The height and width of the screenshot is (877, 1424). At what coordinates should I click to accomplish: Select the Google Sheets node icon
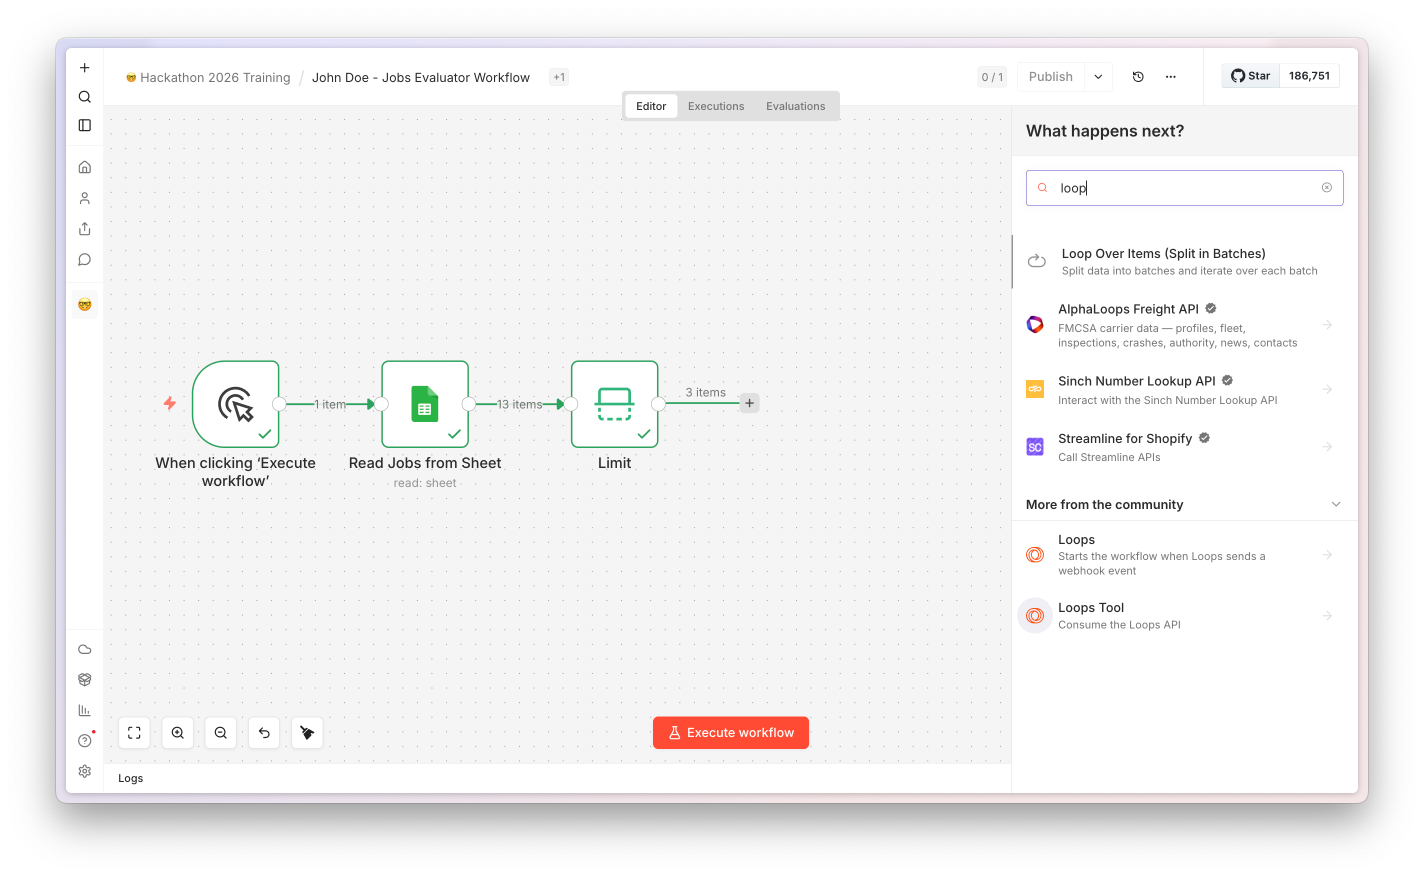(x=425, y=404)
